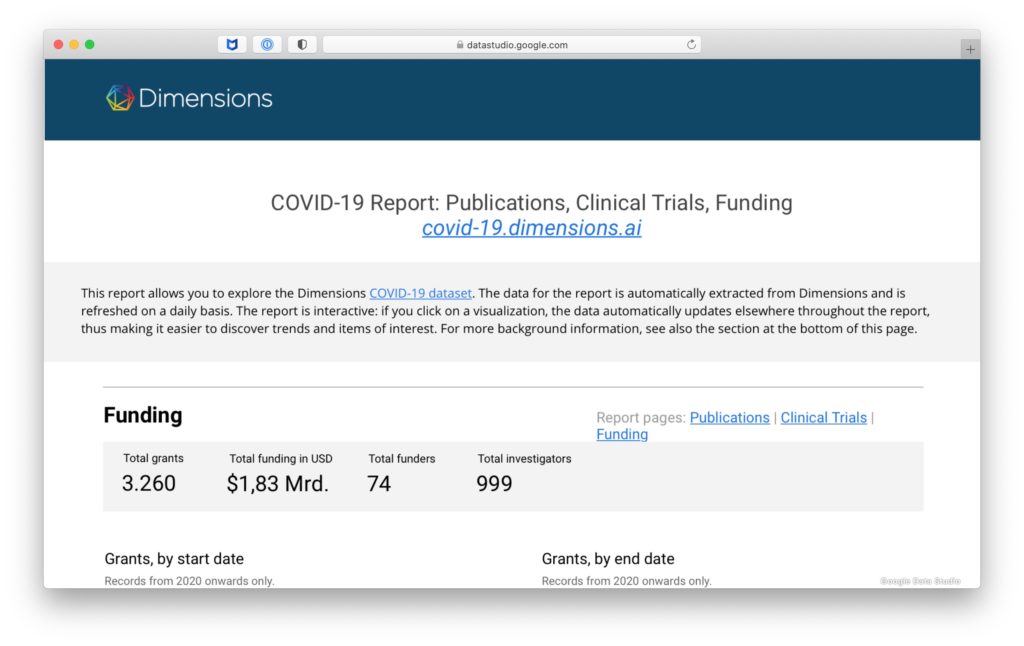This screenshot has width=1024, height=646.
Task: Open a new tab with the plus button
Action: pyautogui.click(x=970, y=49)
